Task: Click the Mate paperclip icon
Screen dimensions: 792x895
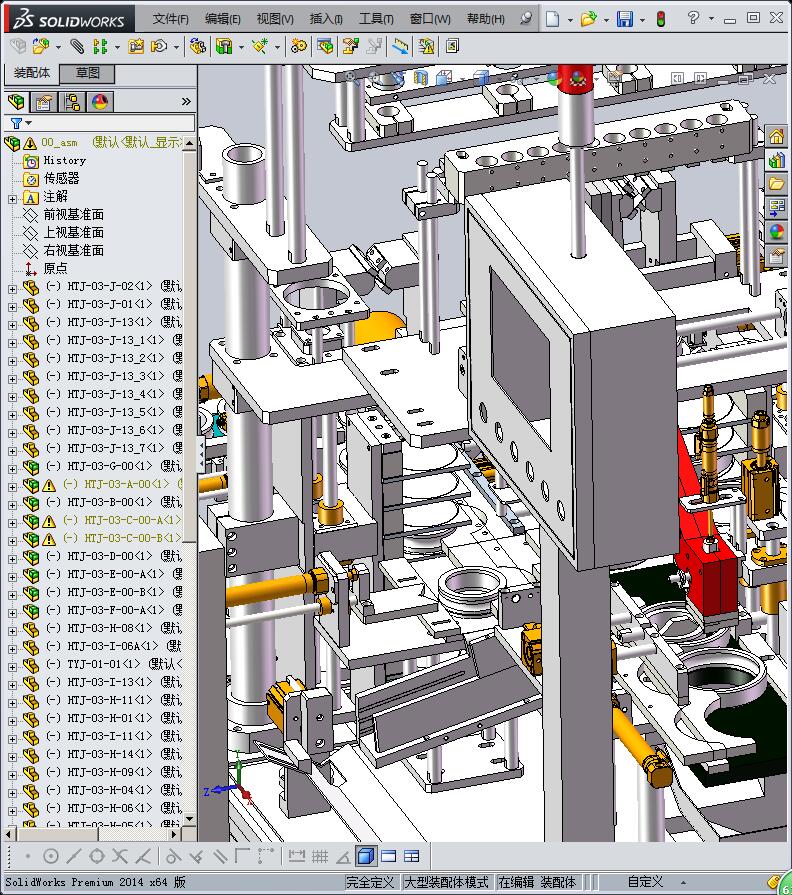Action: click(76, 46)
